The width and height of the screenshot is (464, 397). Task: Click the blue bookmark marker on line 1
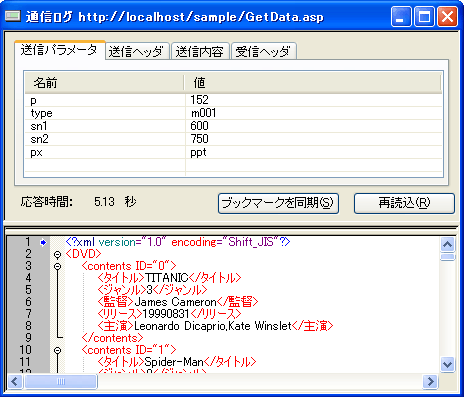43,242
